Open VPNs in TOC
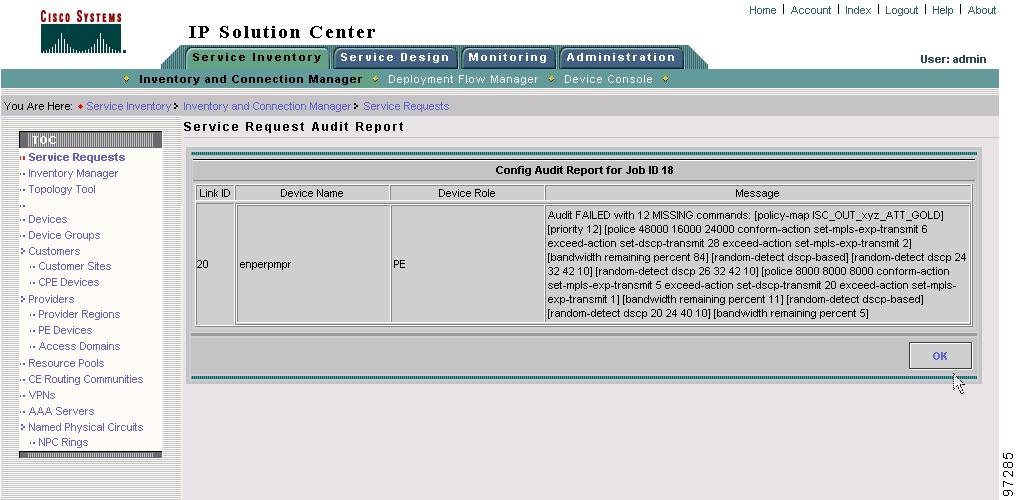Viewport: 1016px width, 500px height. pyautogui.click(x=41, y=395)
